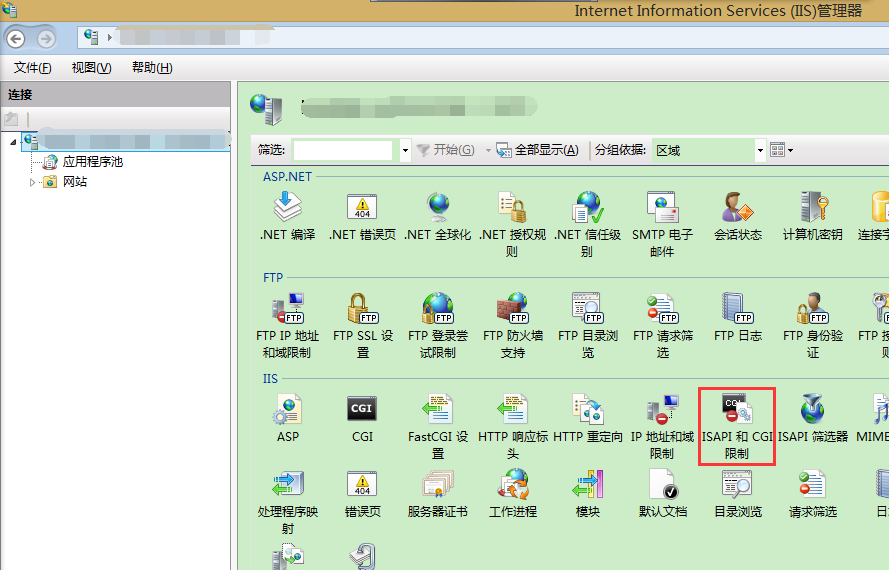Open ISAPI 和 CGI 限制

(x=737, y=427)
